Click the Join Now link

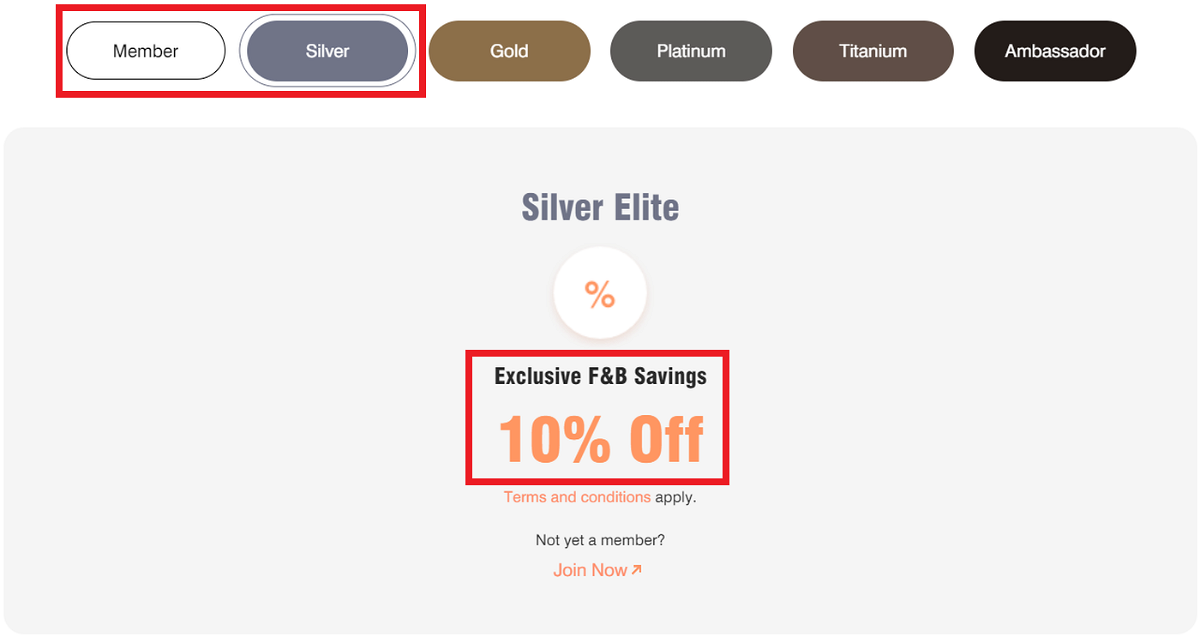[x=590, y=570]
